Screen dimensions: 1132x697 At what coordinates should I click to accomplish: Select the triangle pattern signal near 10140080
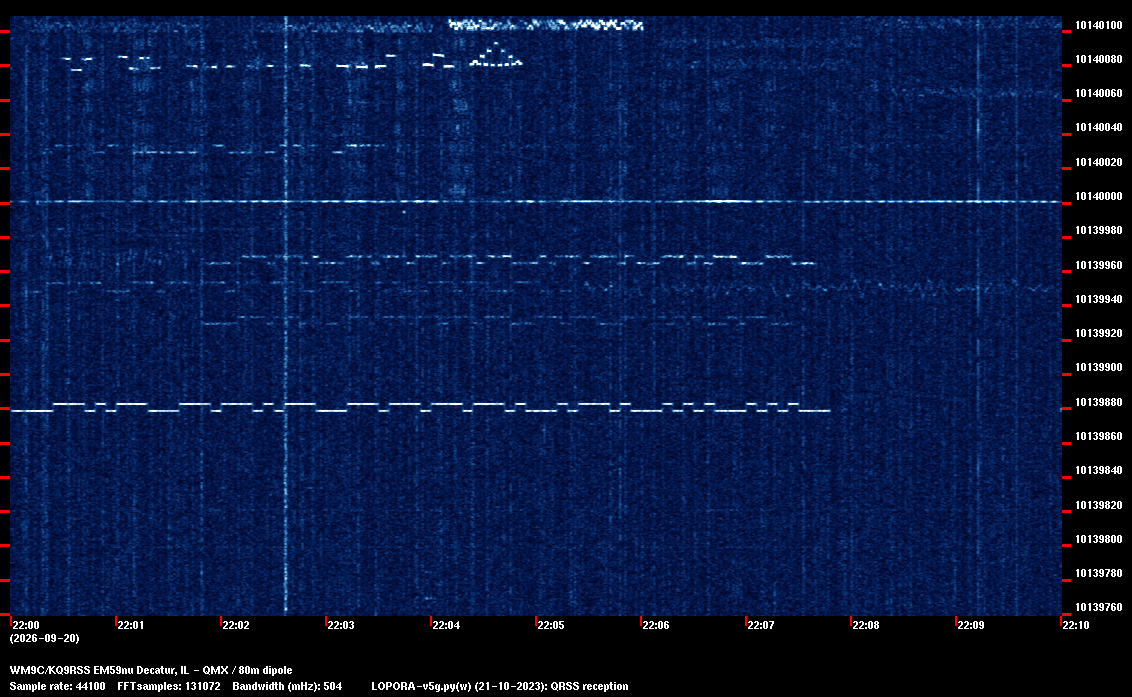pyautogui.click(x=496, y=55)
